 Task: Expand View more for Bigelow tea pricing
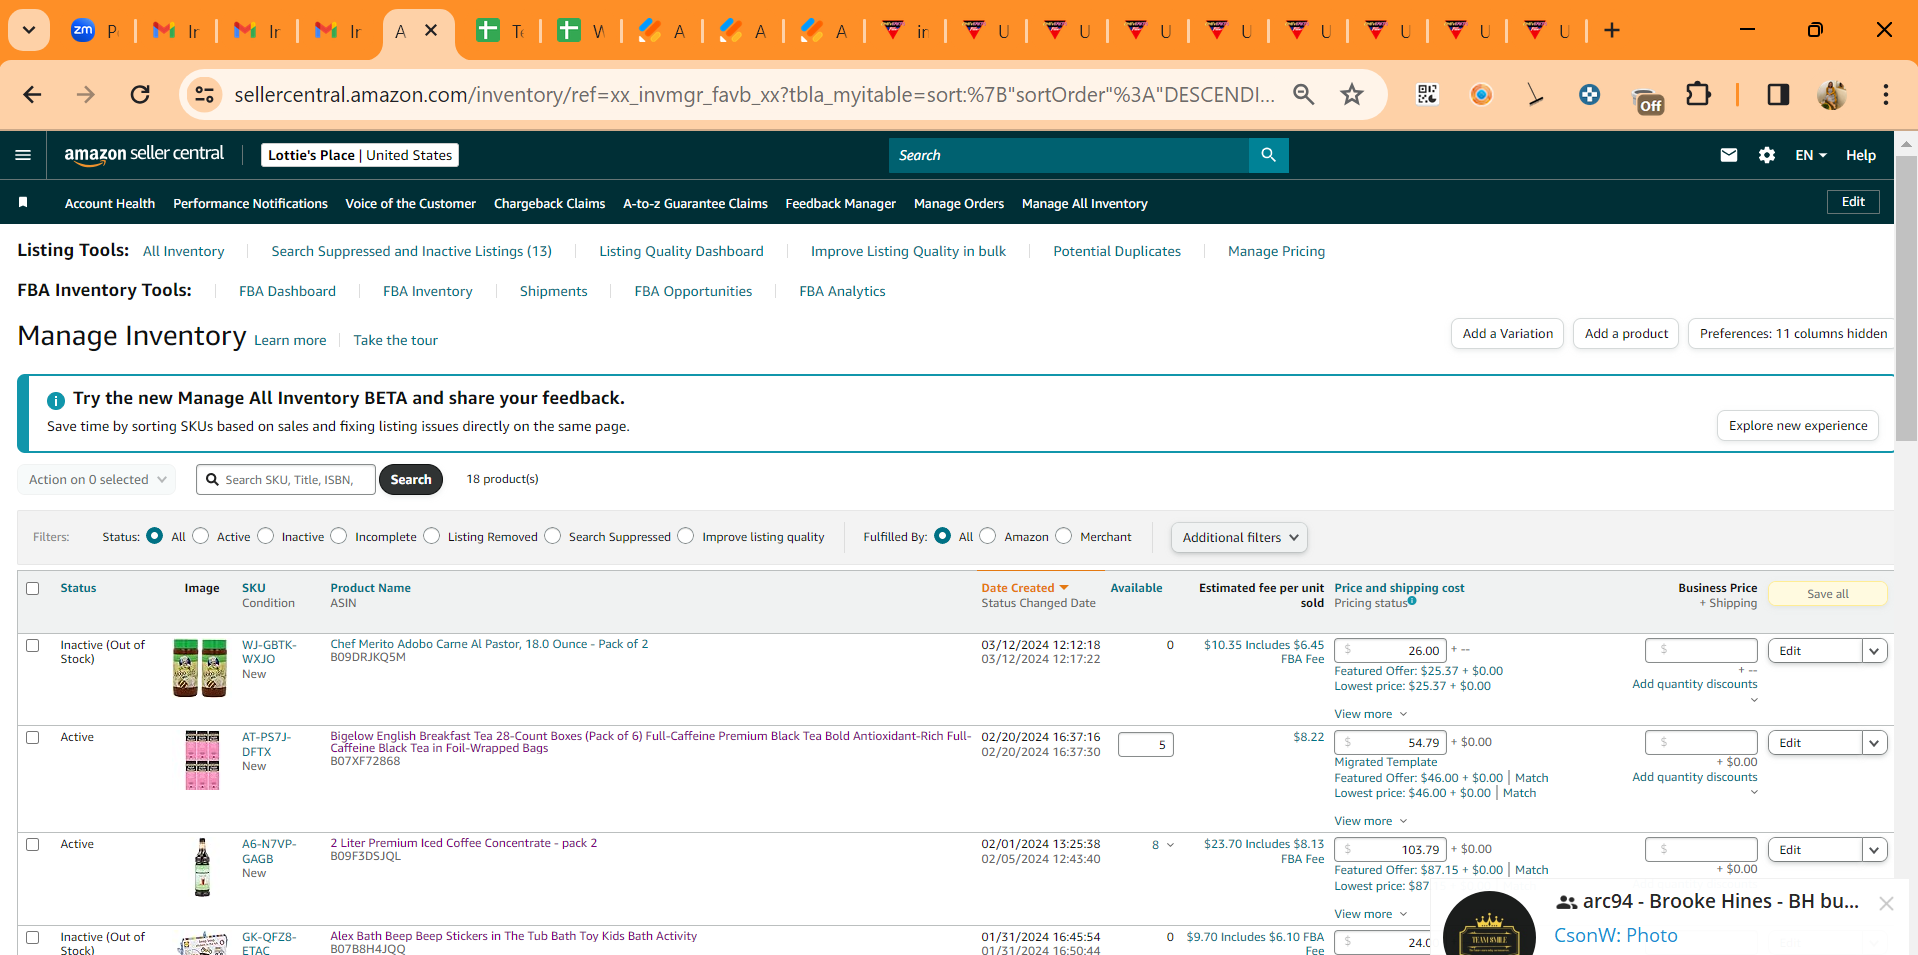tap(1370, 821)
